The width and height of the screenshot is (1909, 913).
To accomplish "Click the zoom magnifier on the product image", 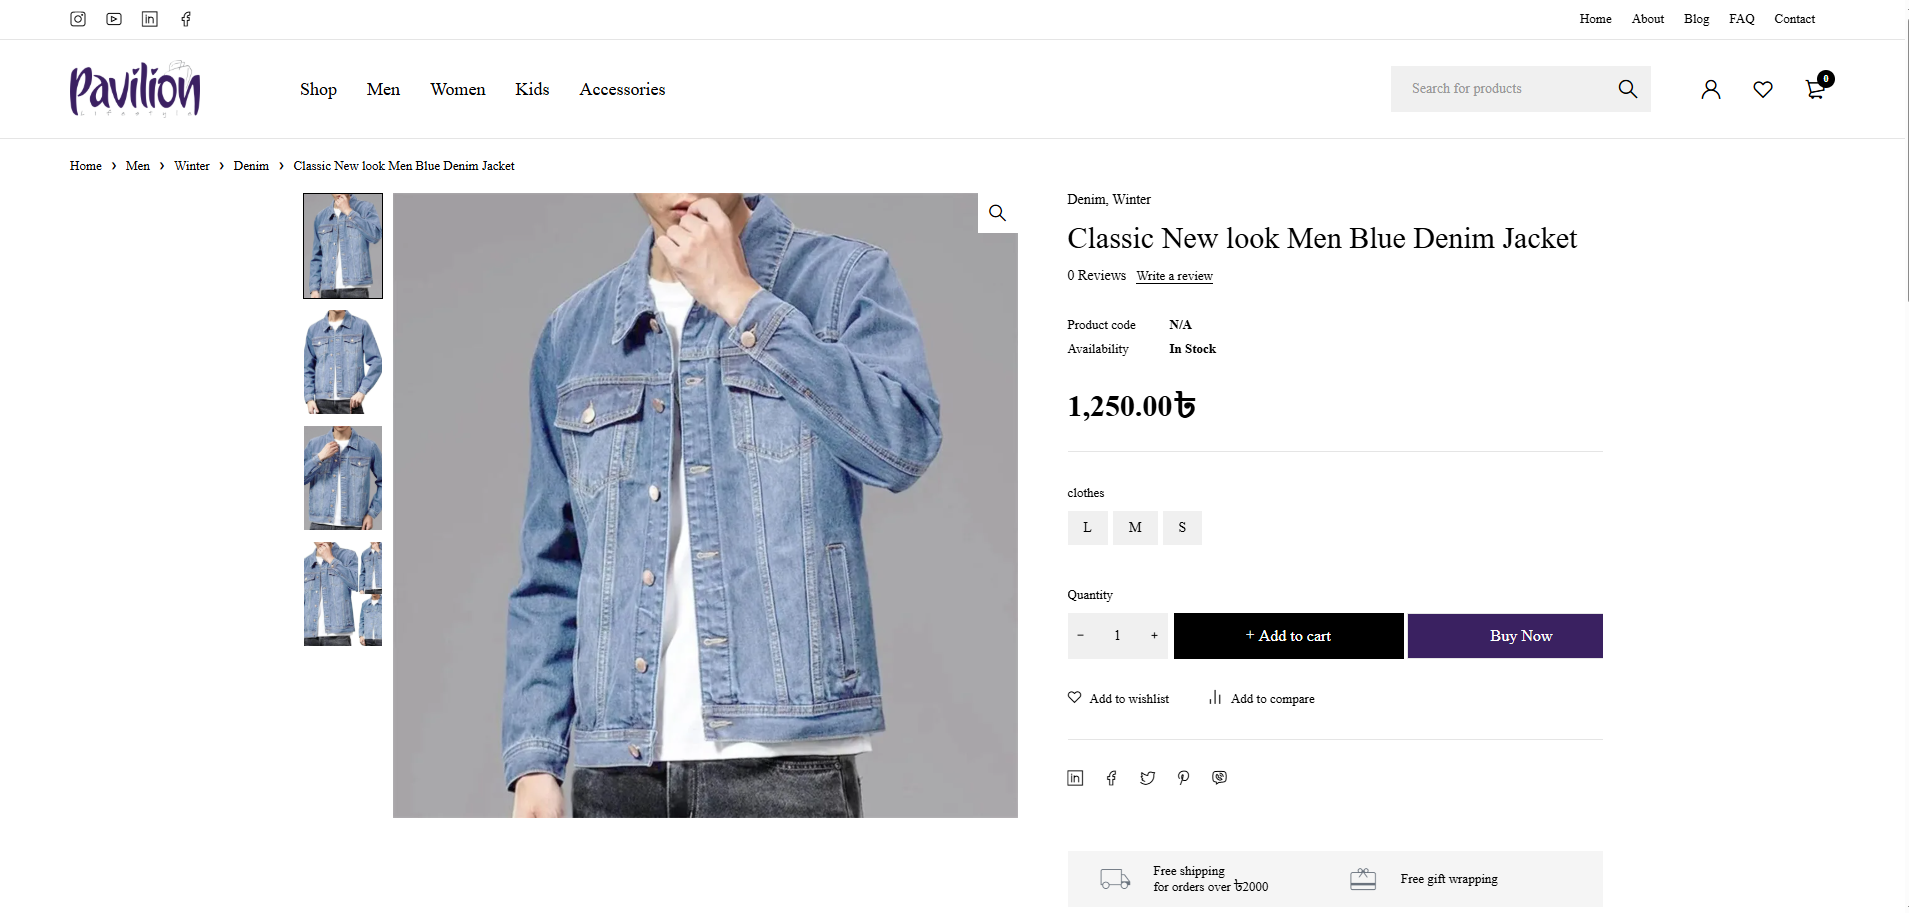I will [x=997, y=212].
